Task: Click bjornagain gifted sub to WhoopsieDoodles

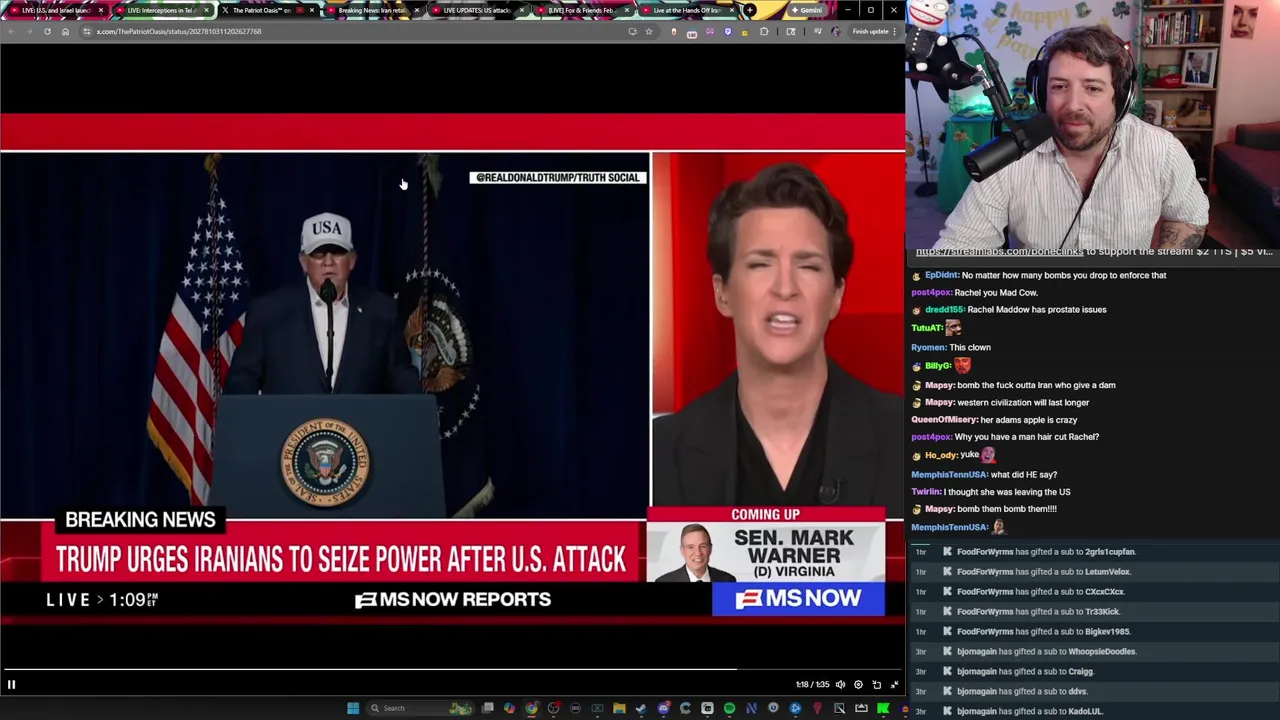Action: click(1046, 652)
